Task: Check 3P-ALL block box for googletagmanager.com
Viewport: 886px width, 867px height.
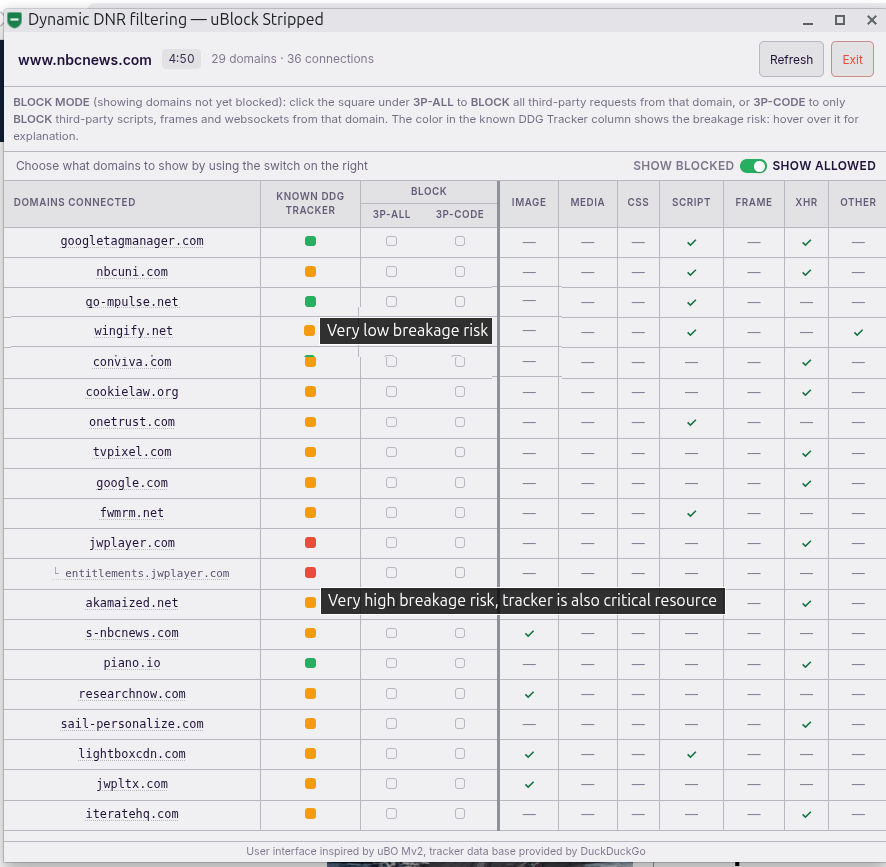Action: click(392, 241)
